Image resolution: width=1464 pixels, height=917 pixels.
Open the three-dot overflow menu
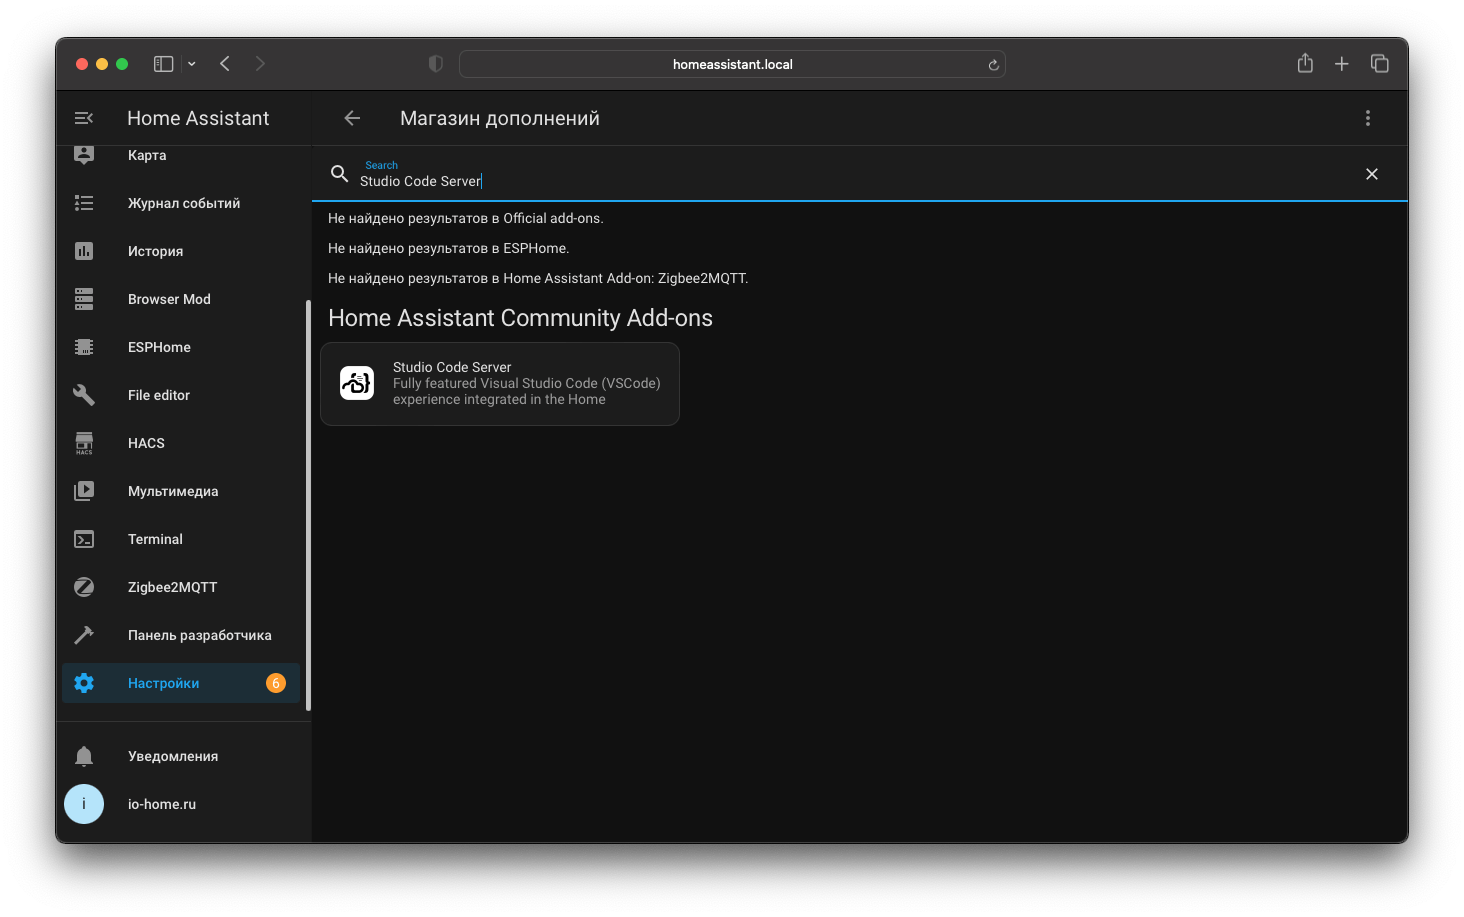pyautogui.click(x=1367, y=118)
